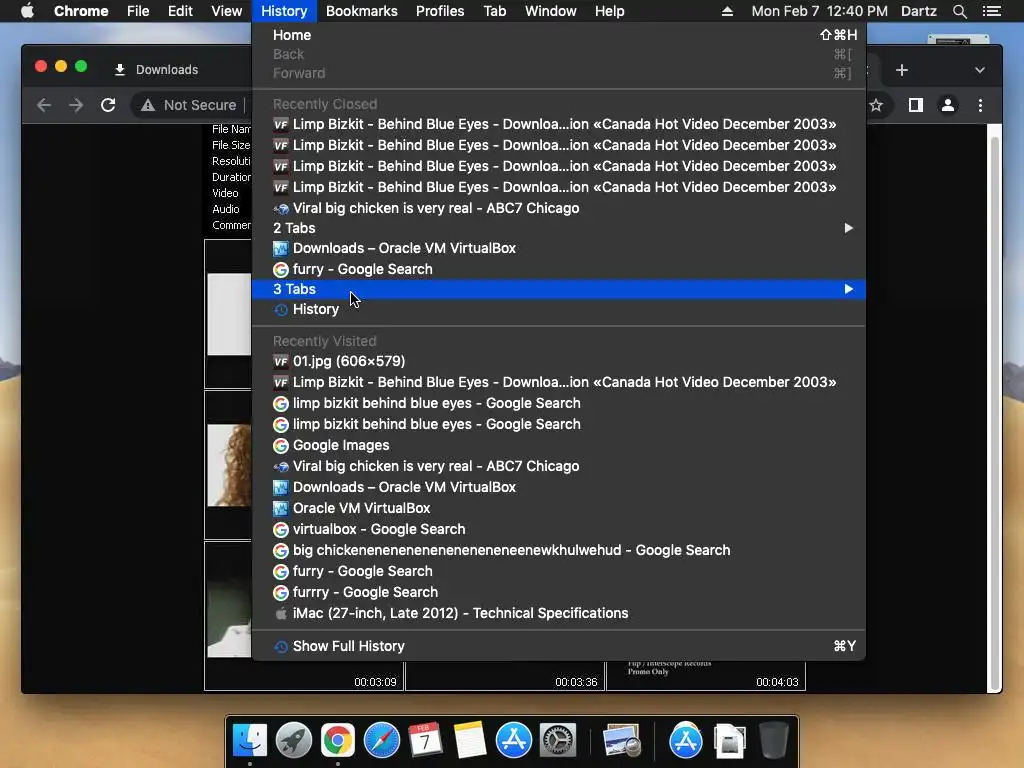
Task: Reopen Downloads – Oracle VM VirtualBox under Recently Closed
Action: pos(558,248)
